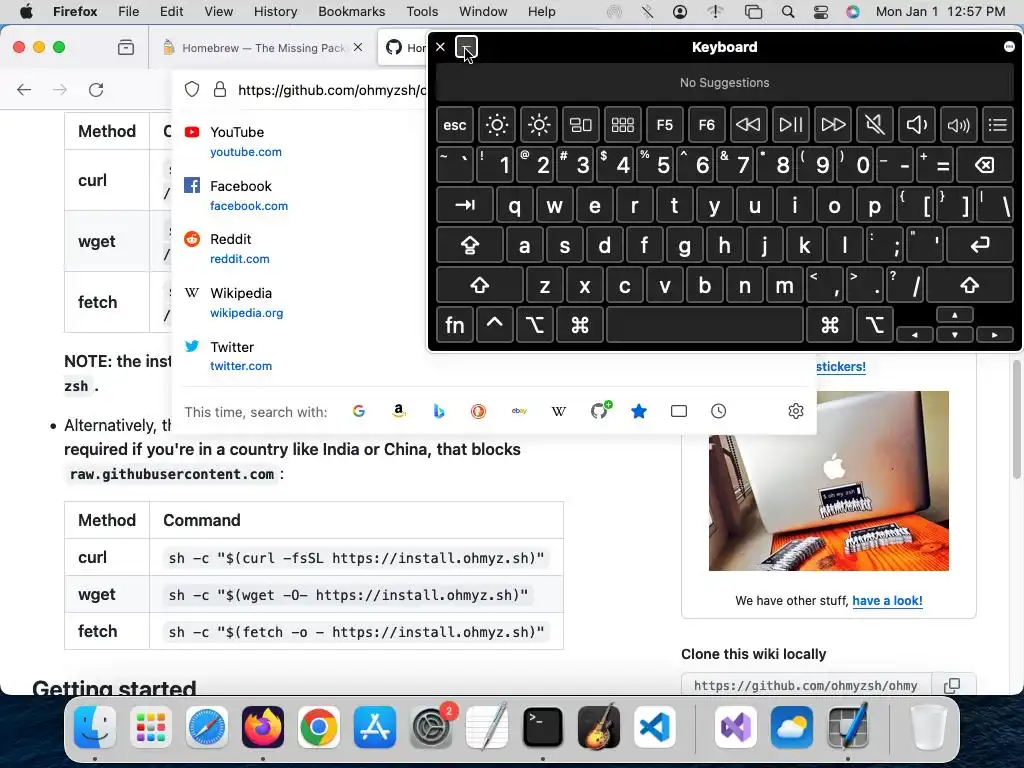The image size is (1024, 768).
Task: Hit the play/pause media key
Action: coord(790,125)
